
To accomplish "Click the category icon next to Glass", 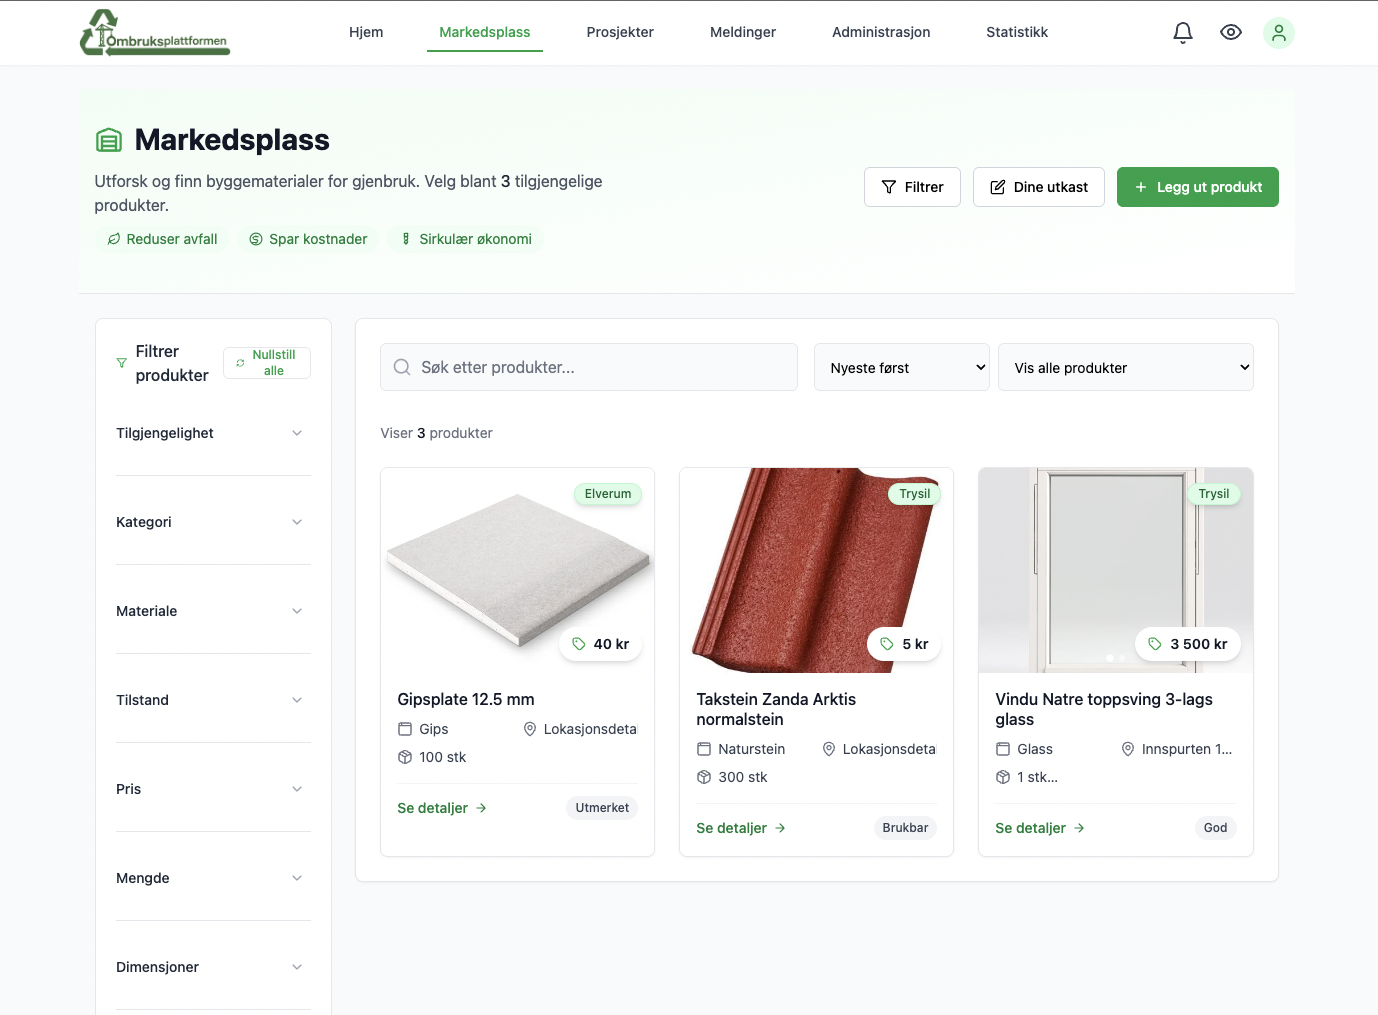I will click(x=1003, y=749).
